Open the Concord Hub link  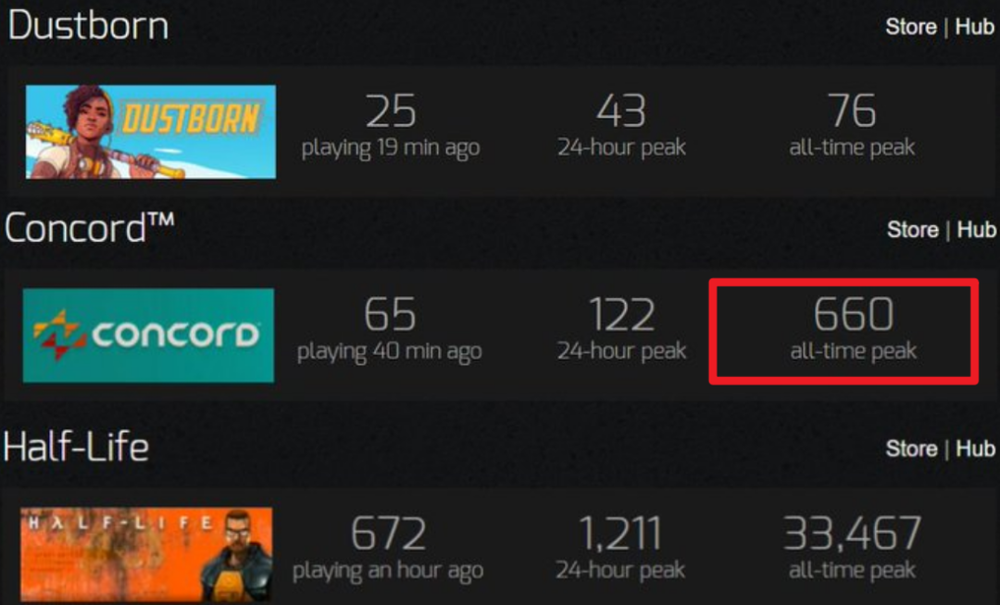tap(976, 230)
